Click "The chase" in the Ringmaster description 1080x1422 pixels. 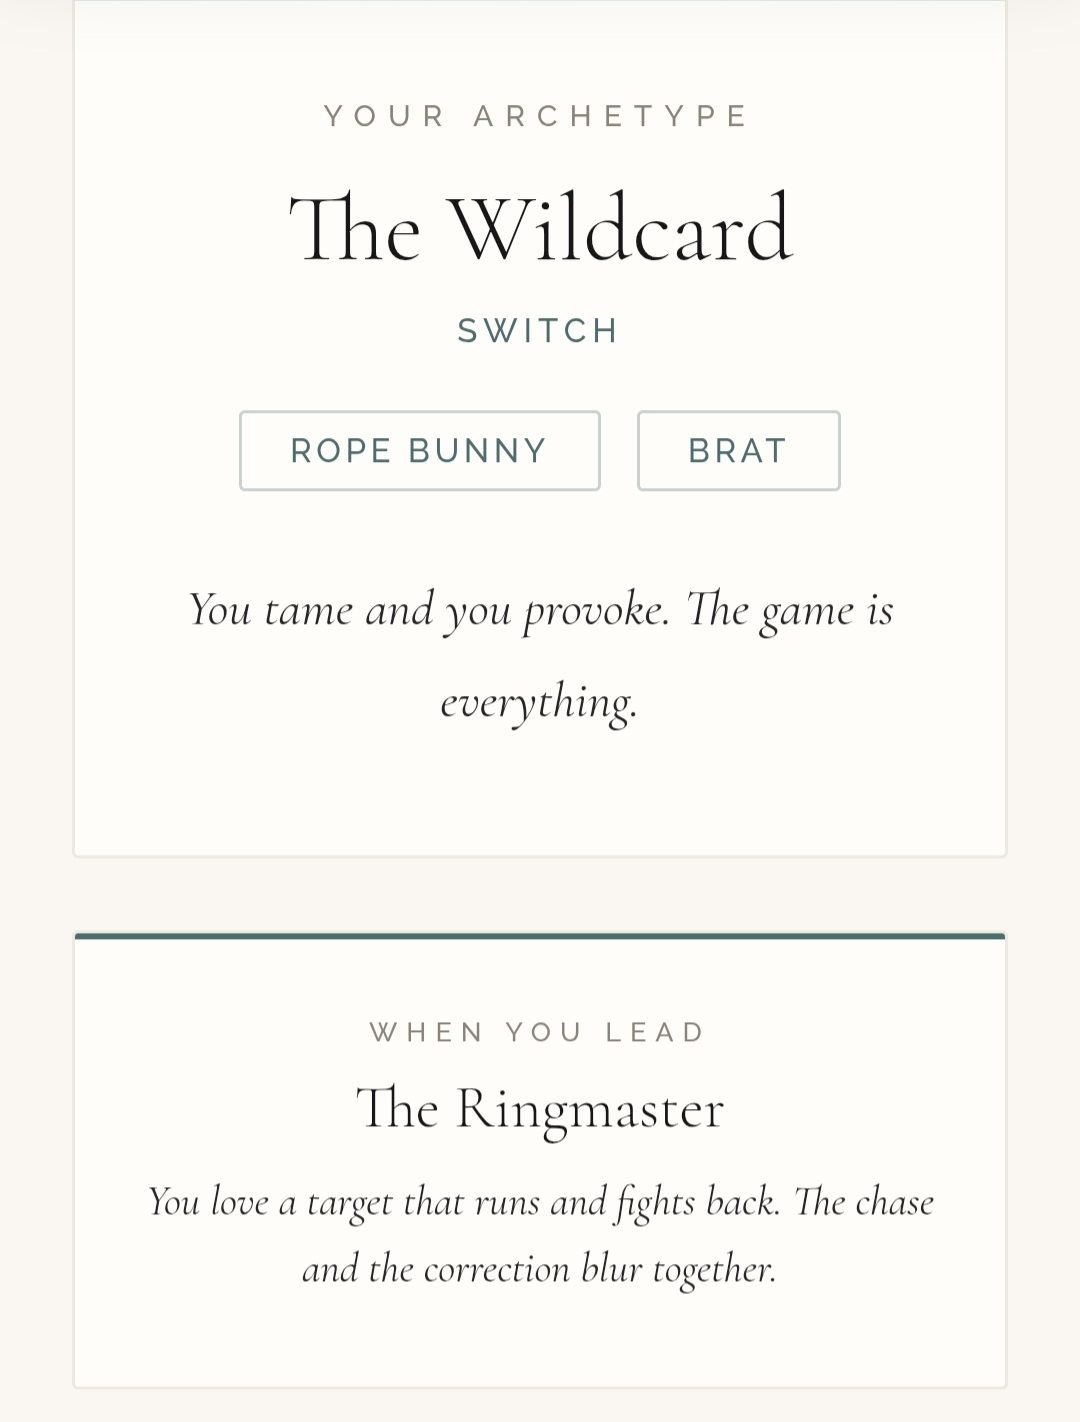coord(864,1201)
